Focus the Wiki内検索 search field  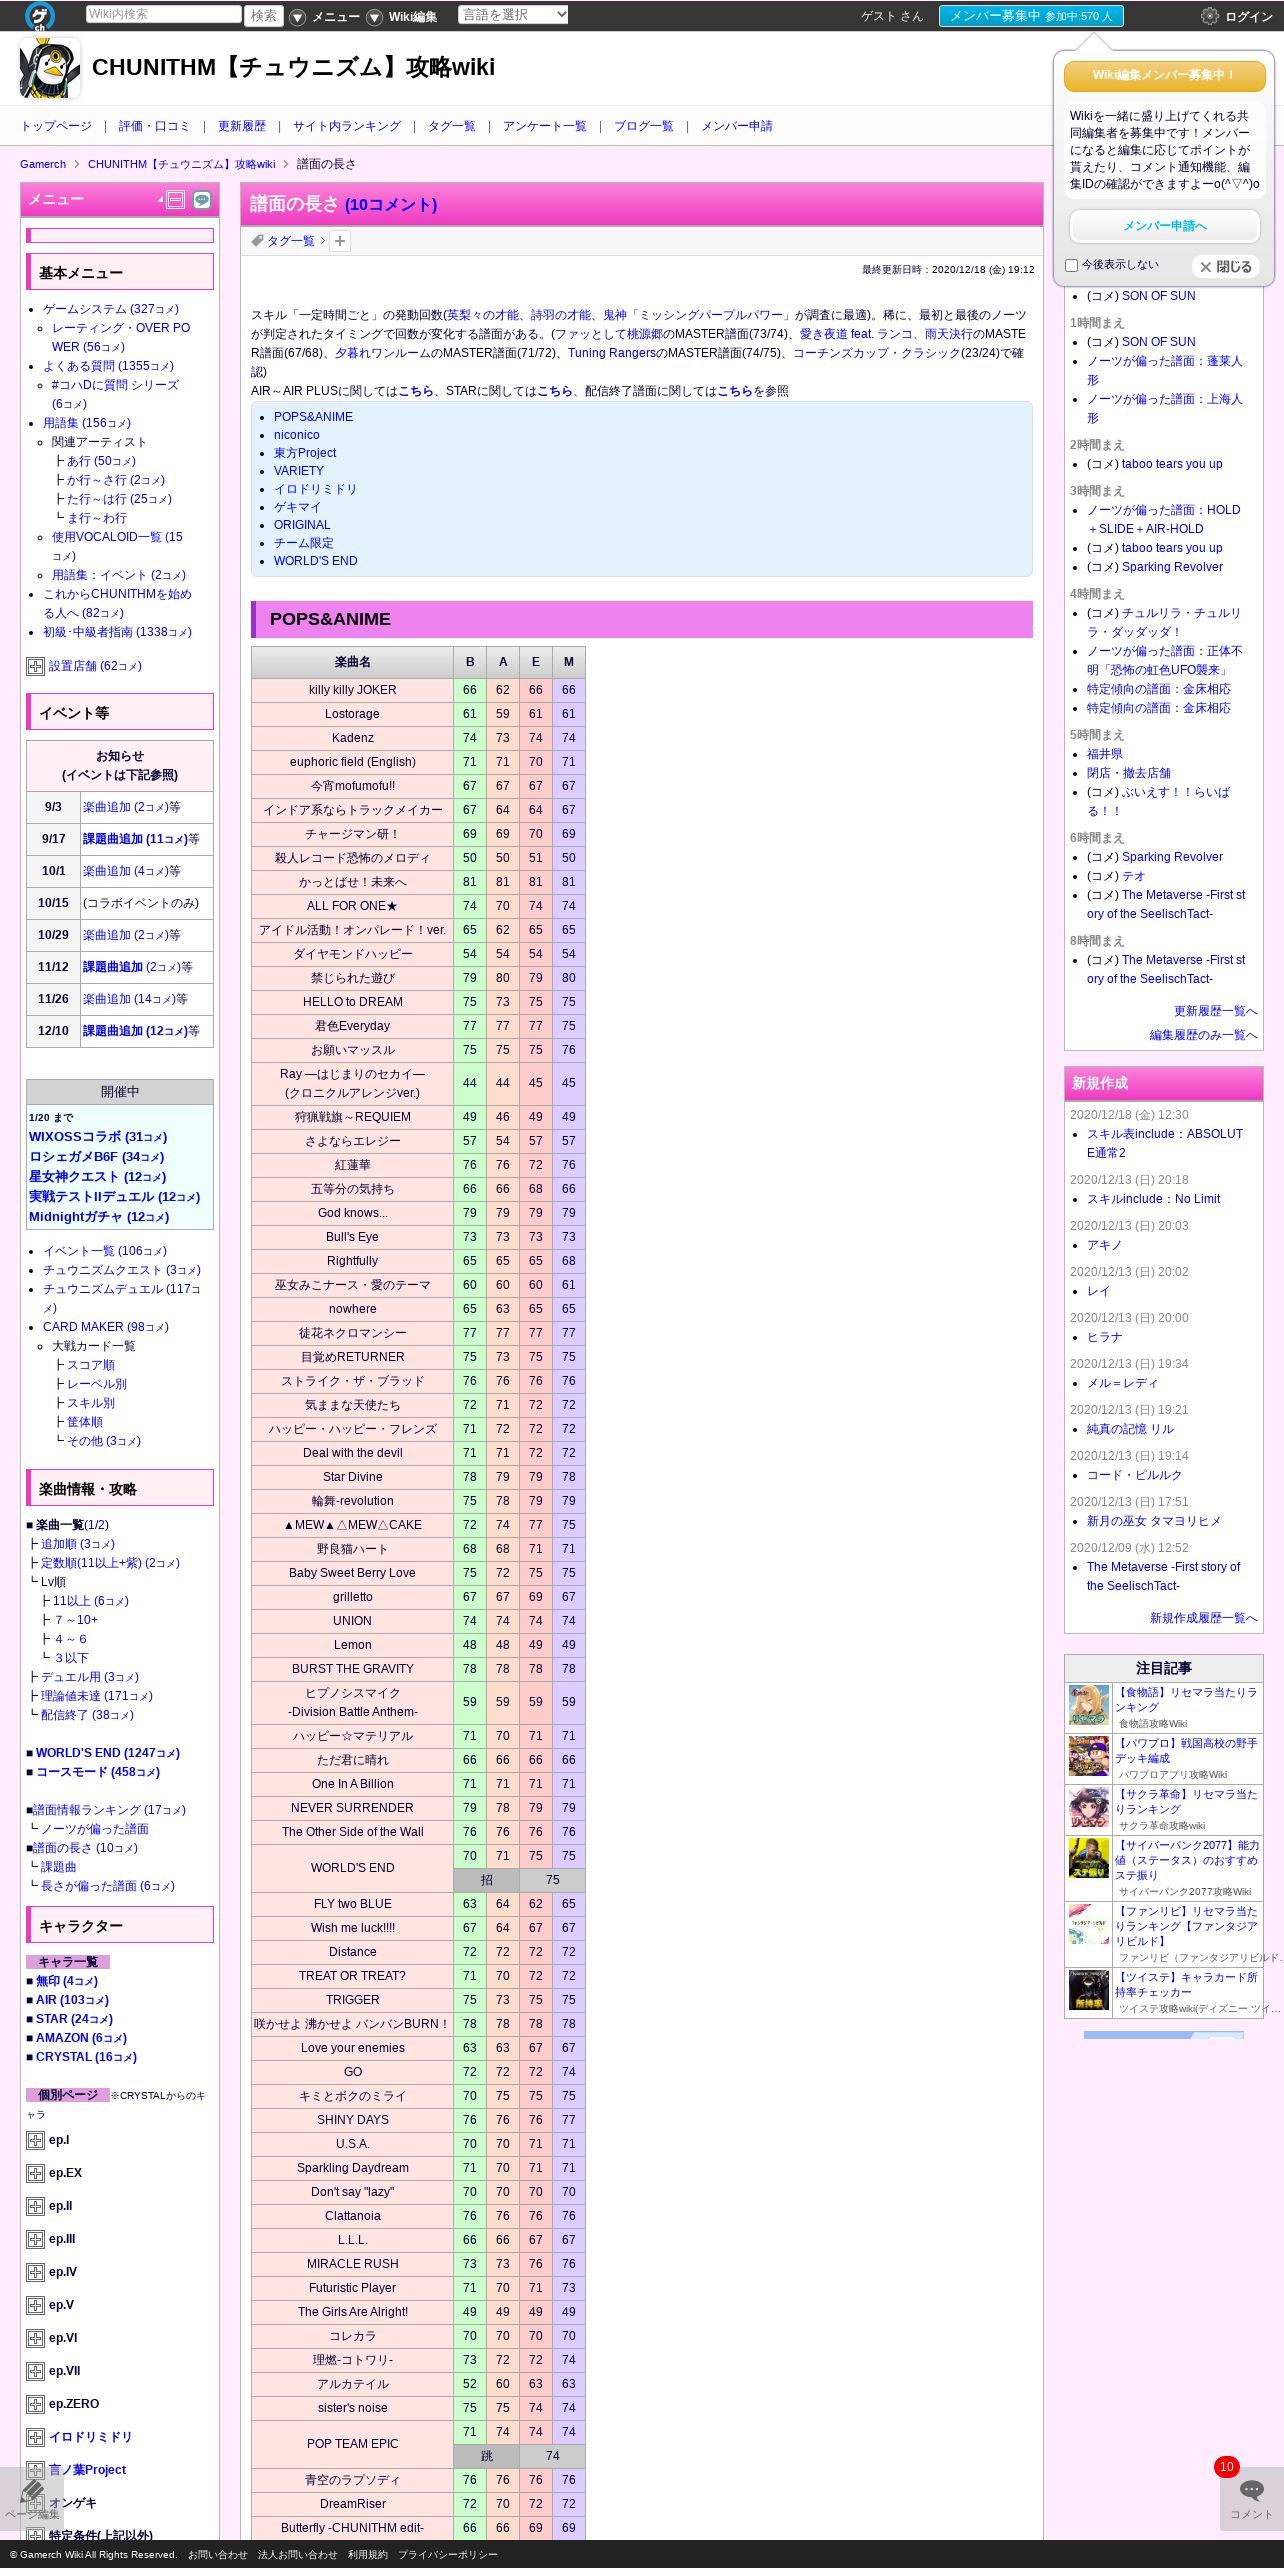(x=164, y=14)
